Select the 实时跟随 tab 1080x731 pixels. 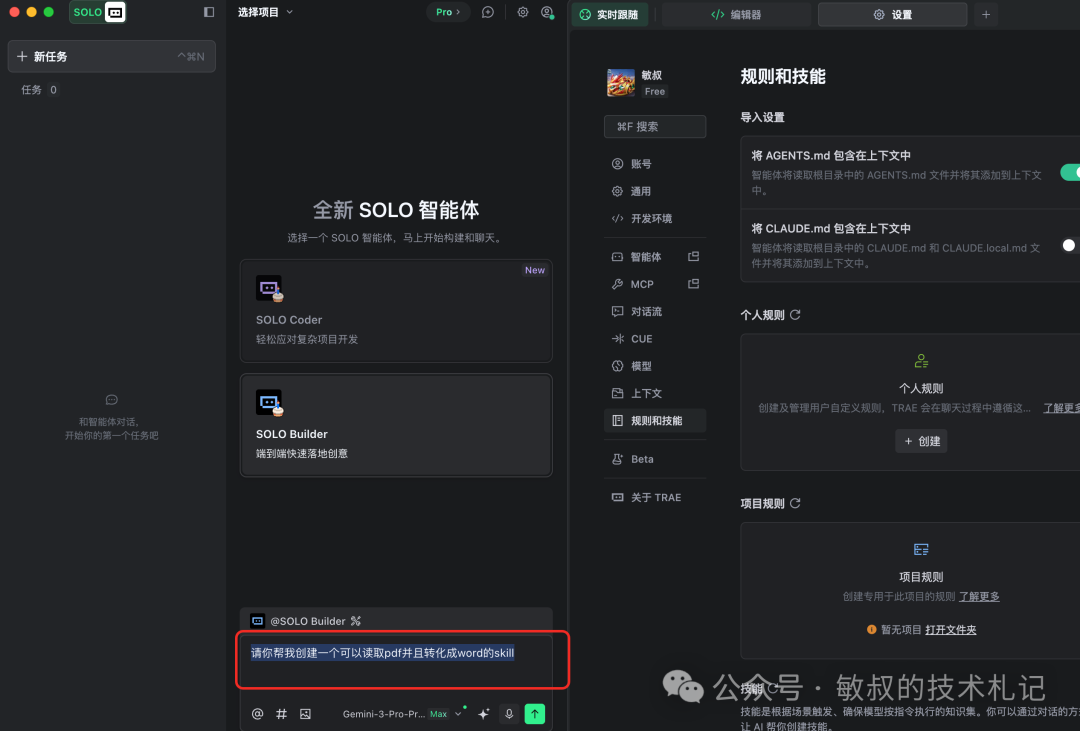point(611,14)
